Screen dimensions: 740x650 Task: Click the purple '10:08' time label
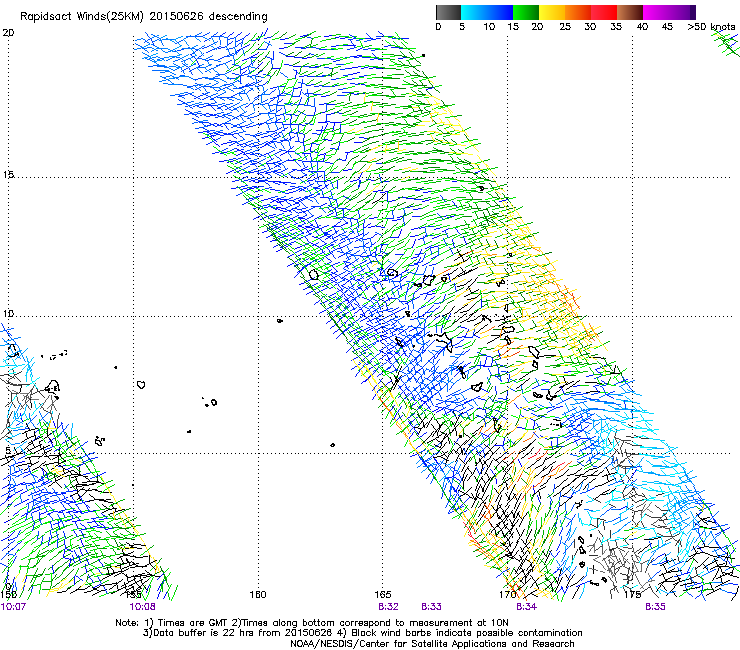pos(143,607)
